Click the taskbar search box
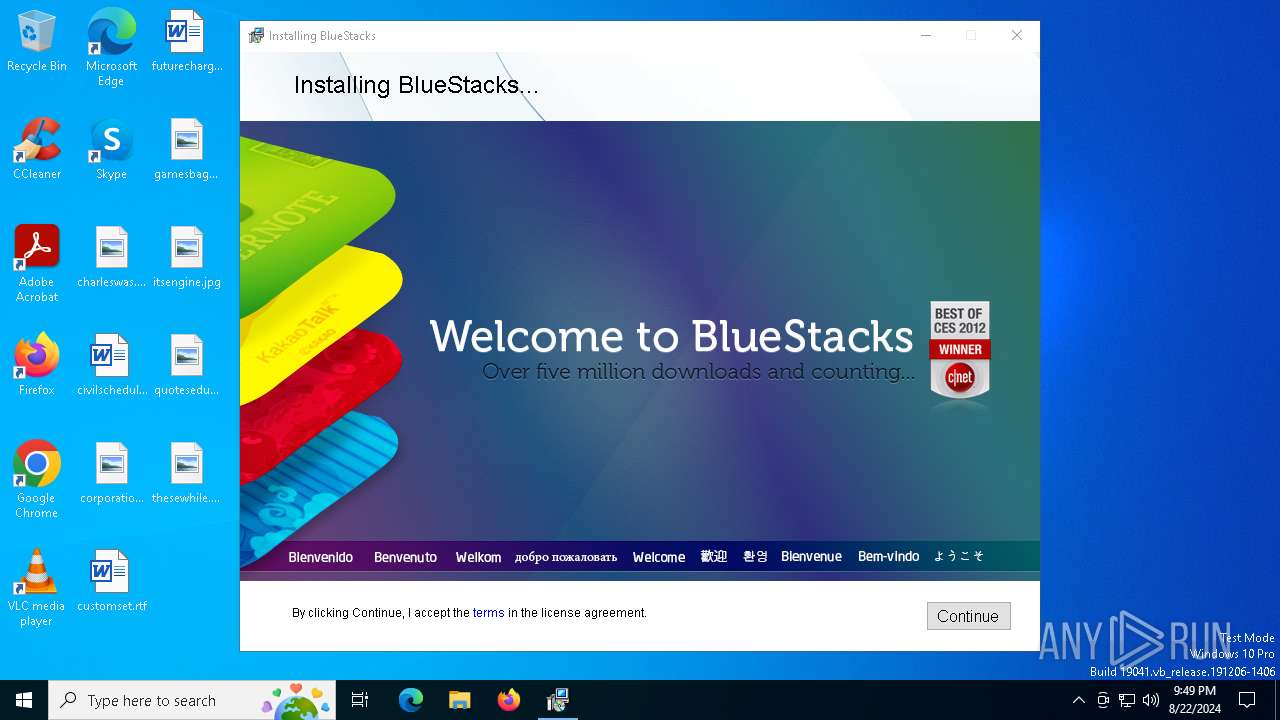This screenshot has width=1280, height=720. tap(192, 700)
